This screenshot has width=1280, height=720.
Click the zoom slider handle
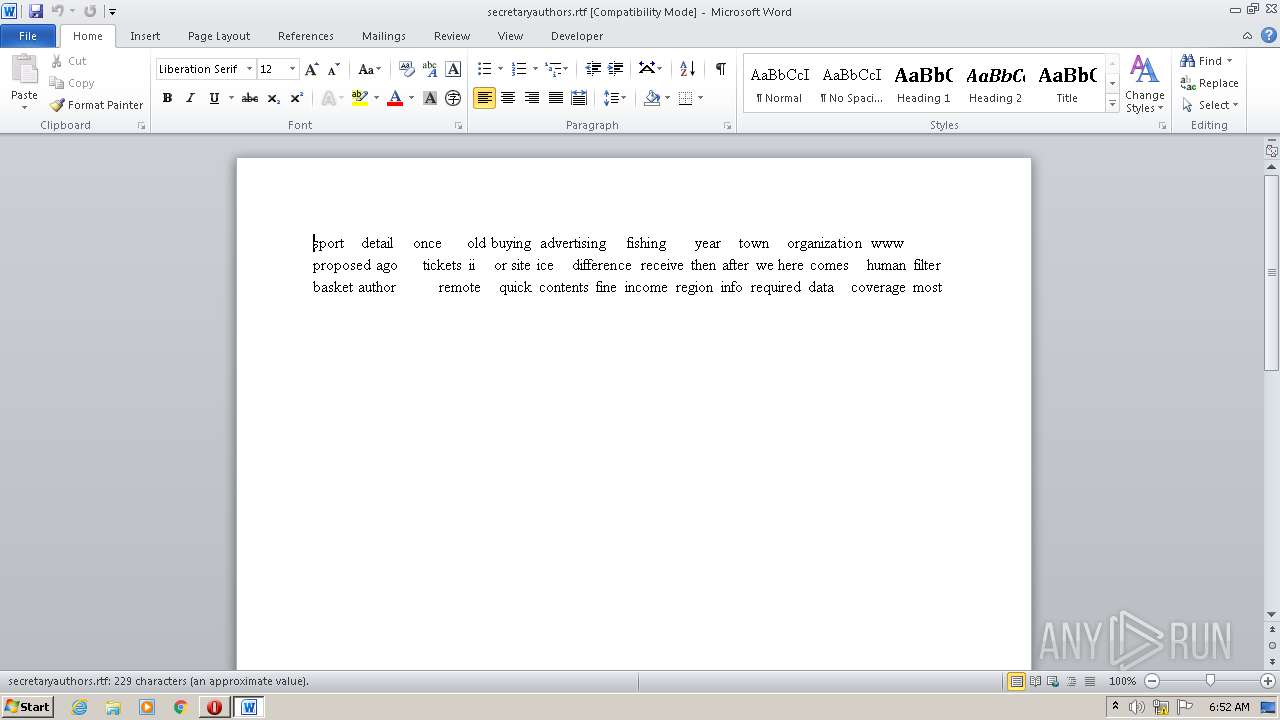click(1210, 681)
